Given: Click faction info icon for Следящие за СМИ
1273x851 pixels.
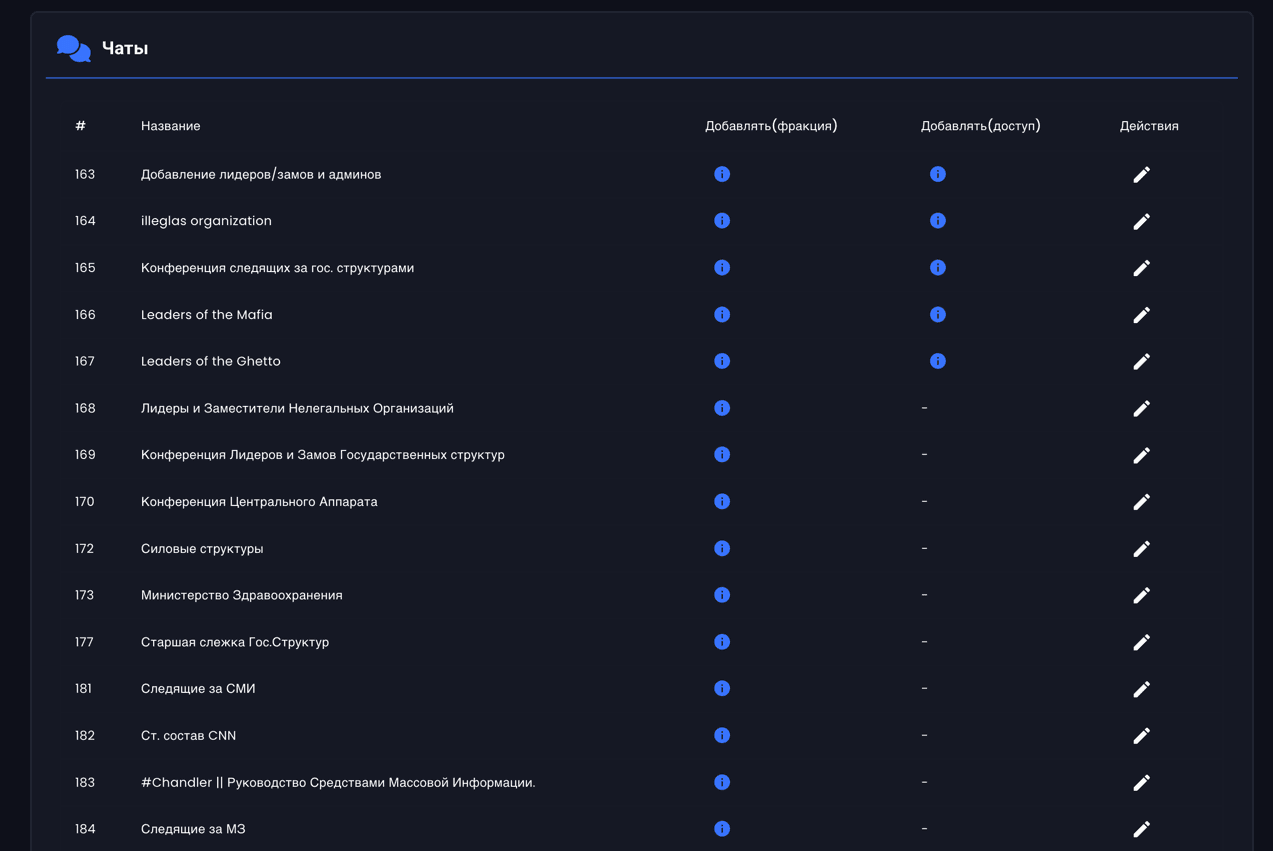Looking at the screenshot, I should coord(722,689).
